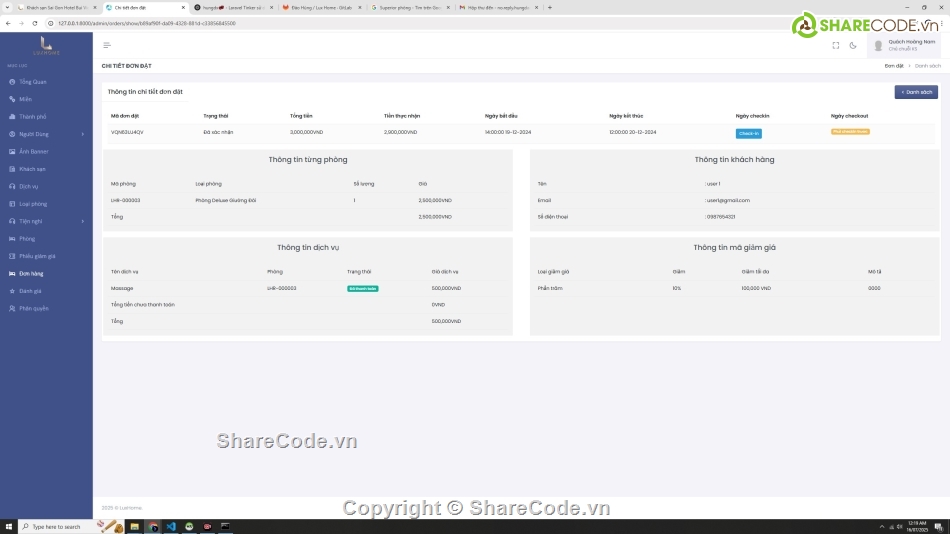Open Thành phố in sidebar
This screenshot has height=534, width=950.
33,117
